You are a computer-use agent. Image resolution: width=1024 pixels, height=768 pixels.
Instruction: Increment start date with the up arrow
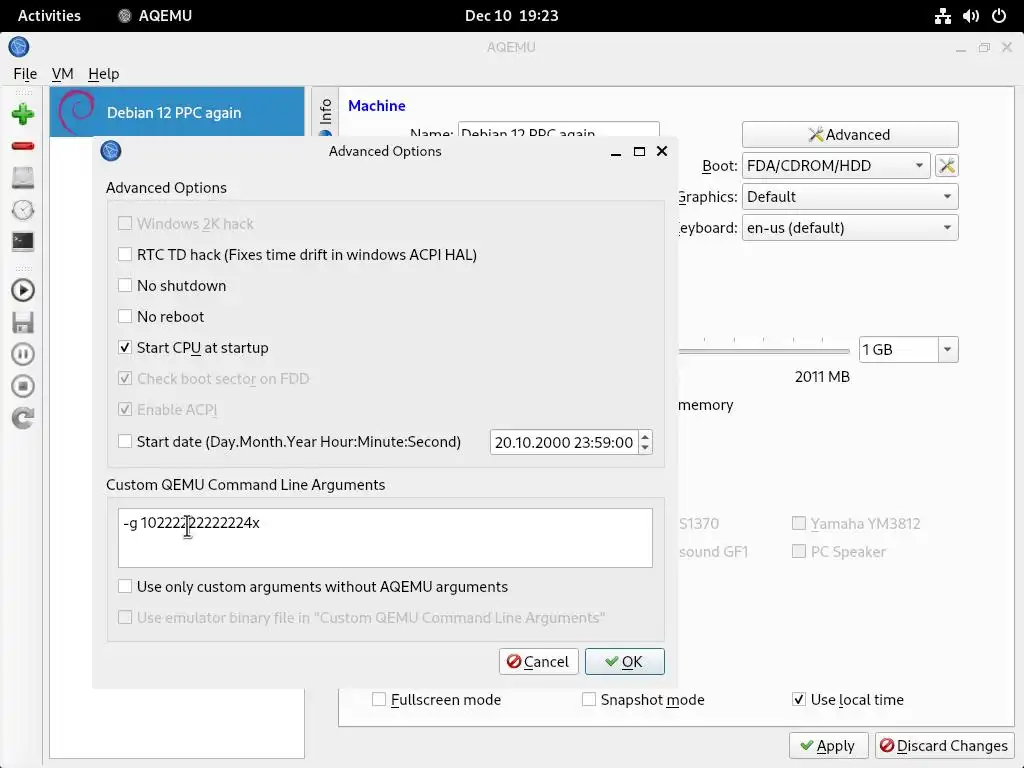click(645, 437)
